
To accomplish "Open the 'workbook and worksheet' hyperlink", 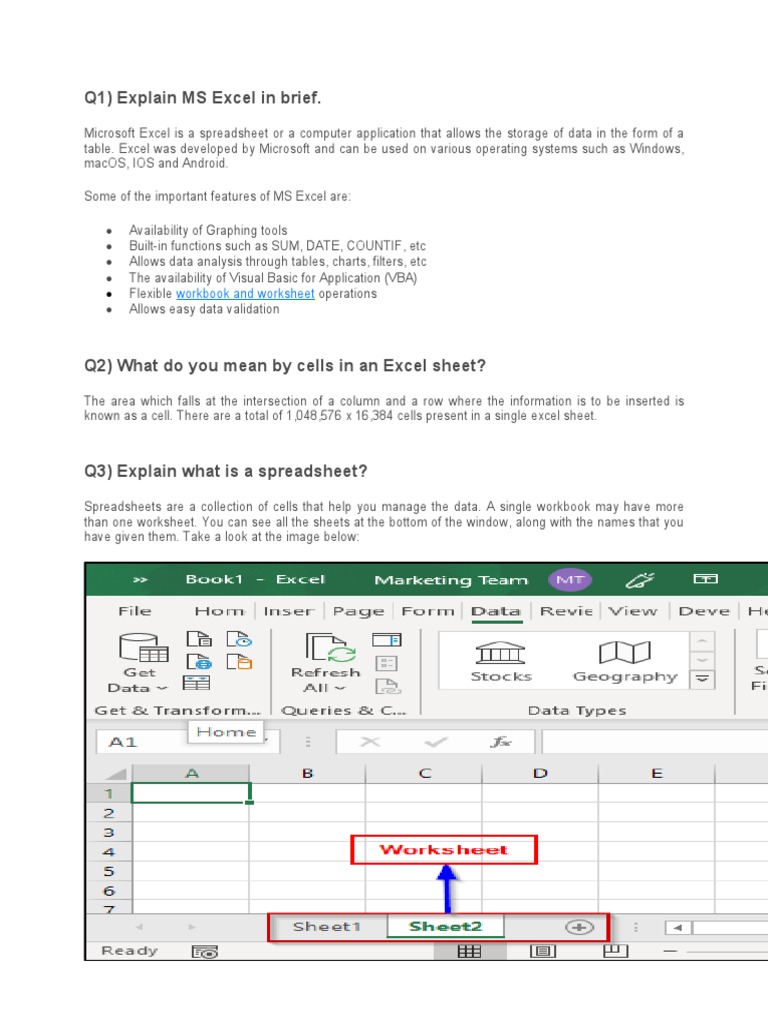I will (x=245, y=294).
